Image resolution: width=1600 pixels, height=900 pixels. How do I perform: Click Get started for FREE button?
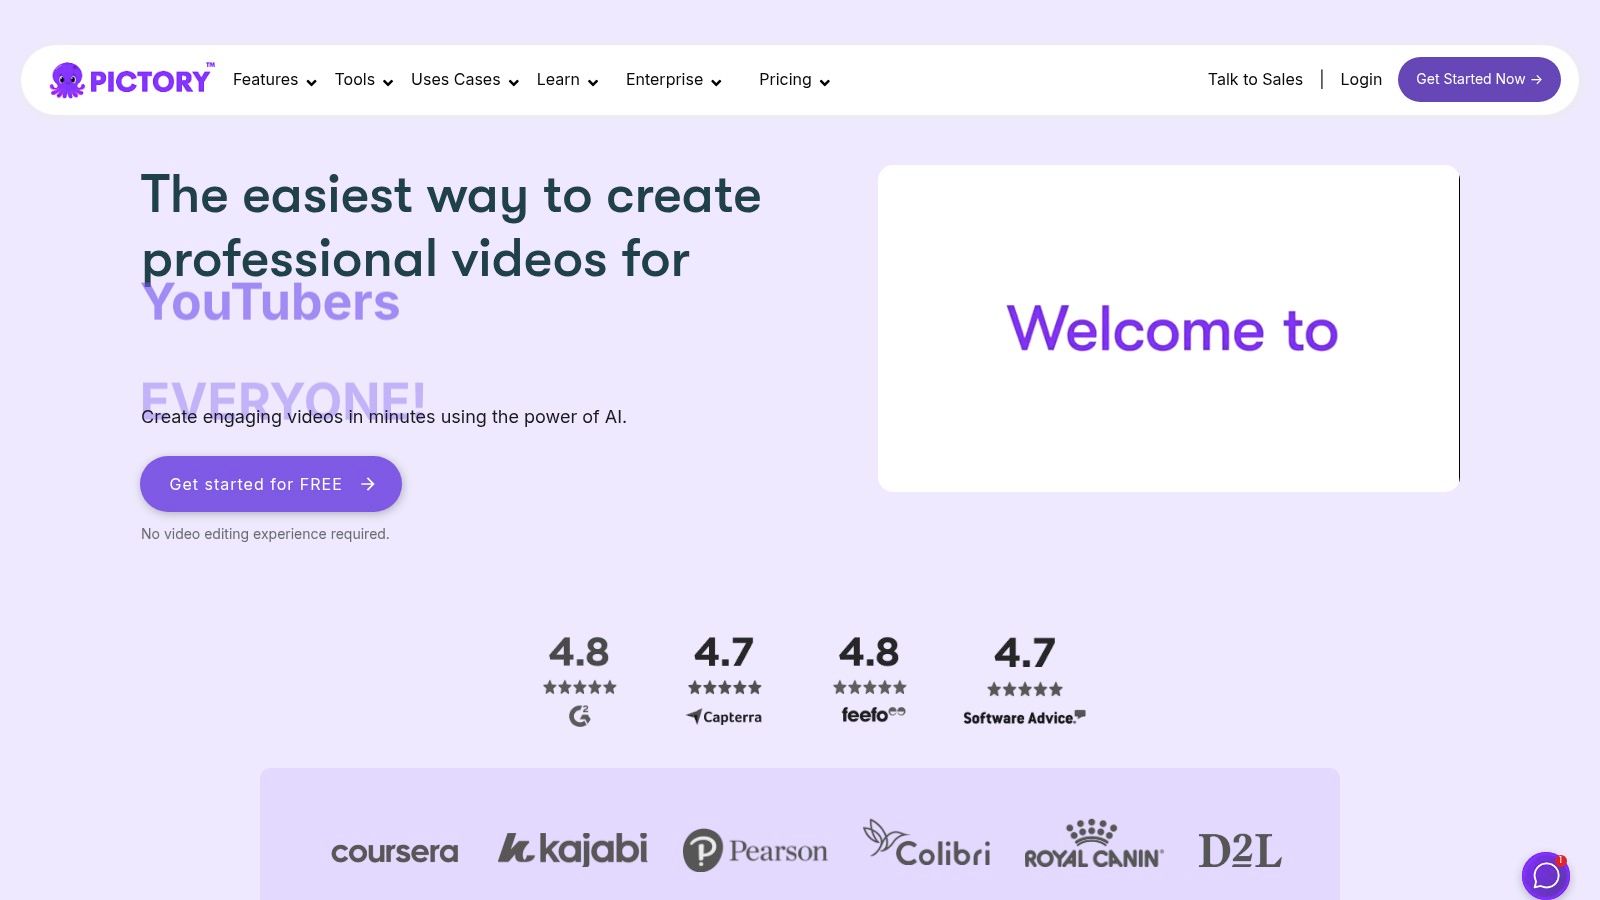[271, 484]
